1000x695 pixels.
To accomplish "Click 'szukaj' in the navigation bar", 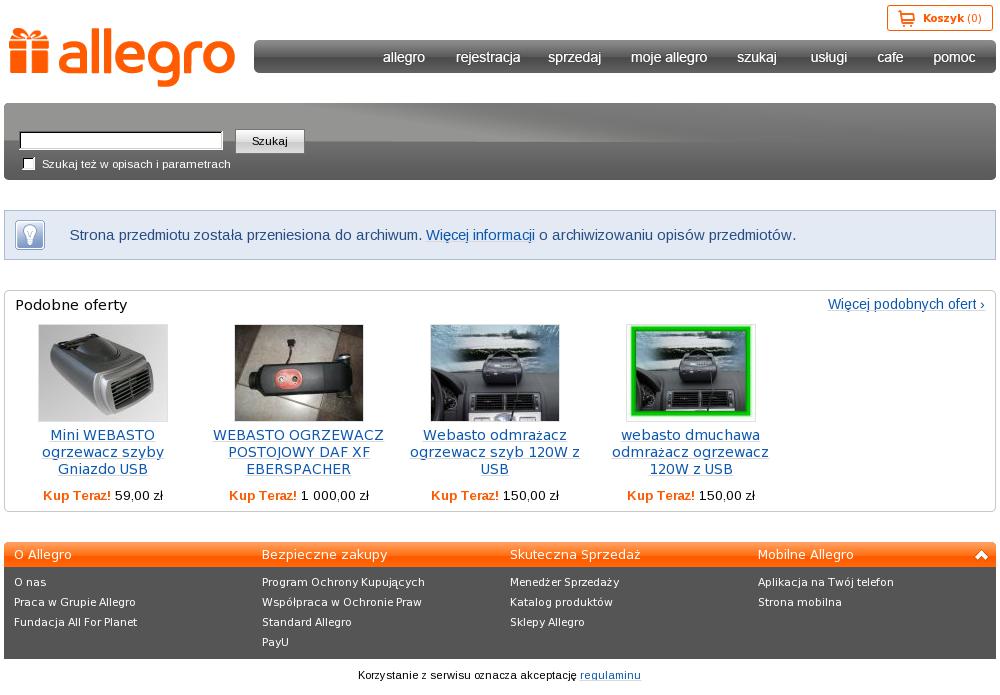I will tap(757, 57).
